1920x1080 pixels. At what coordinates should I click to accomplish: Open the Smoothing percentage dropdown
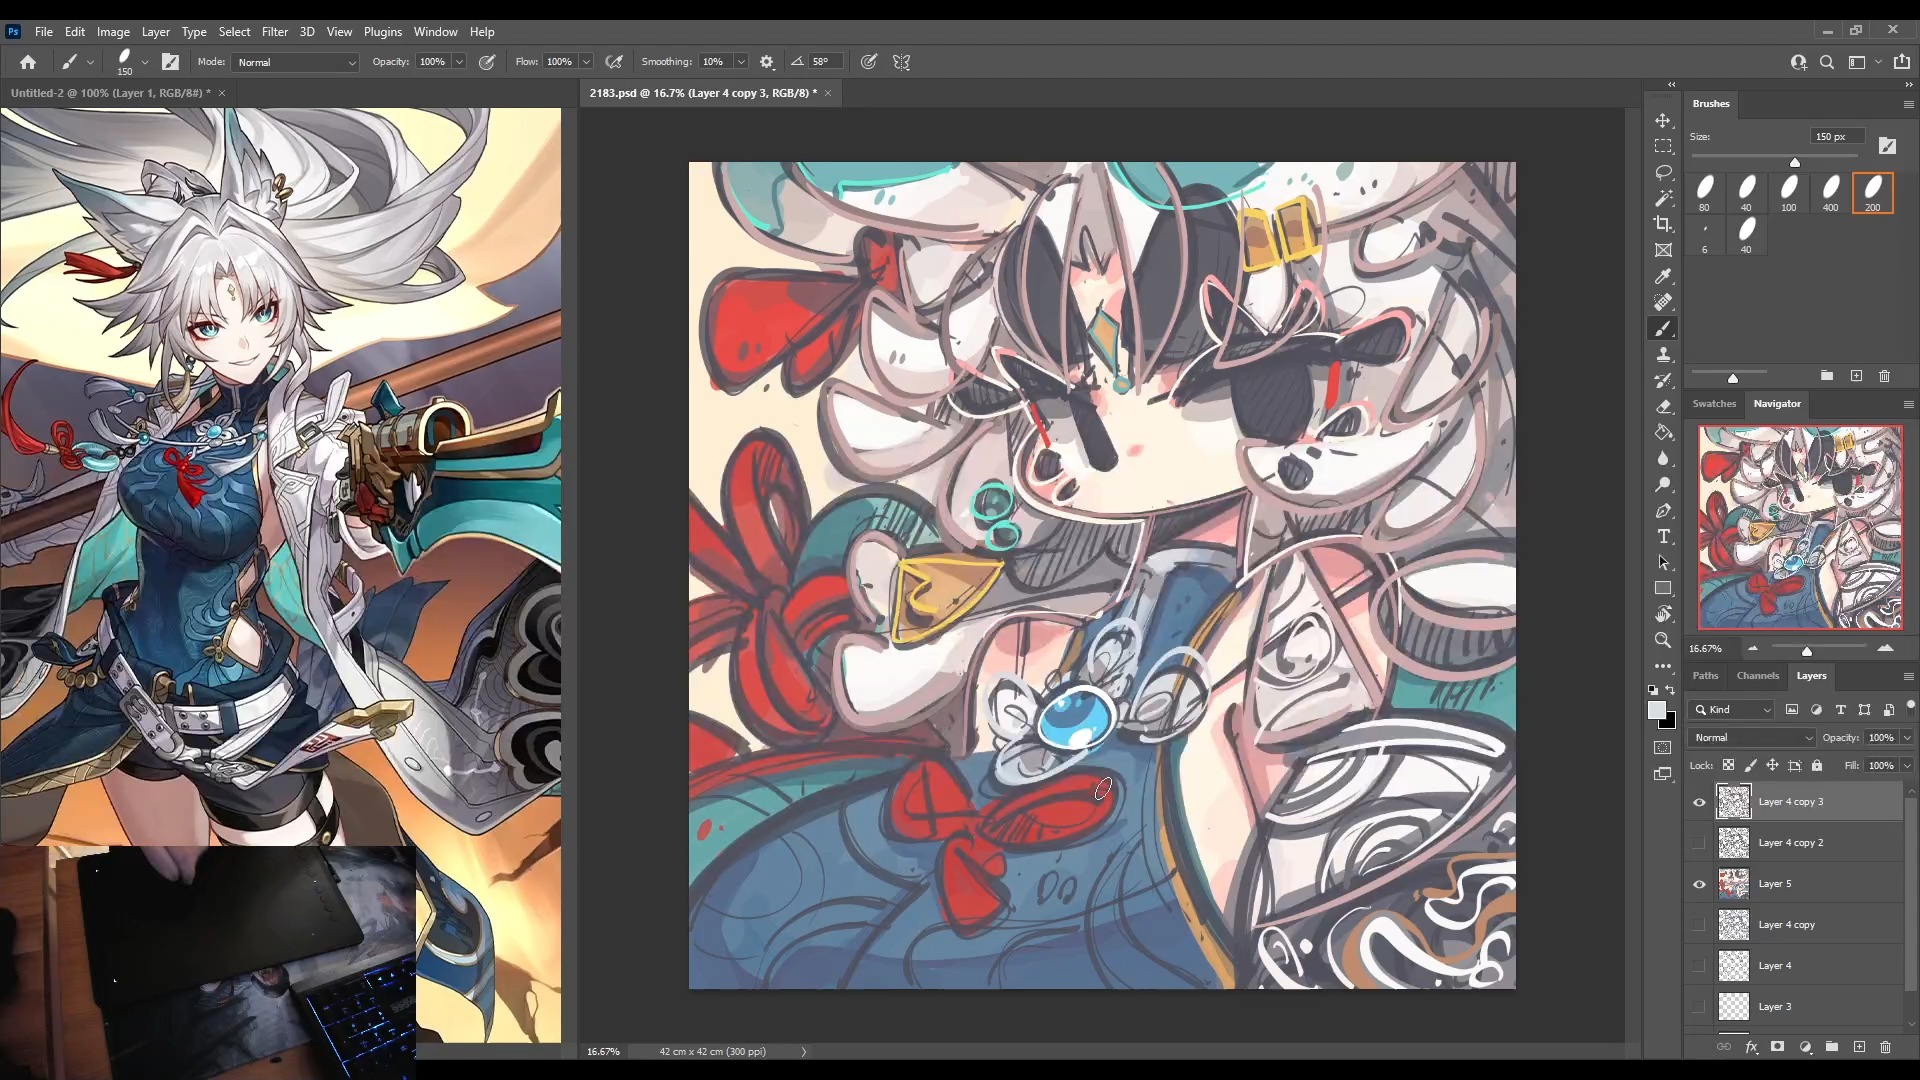coord(741,62)
